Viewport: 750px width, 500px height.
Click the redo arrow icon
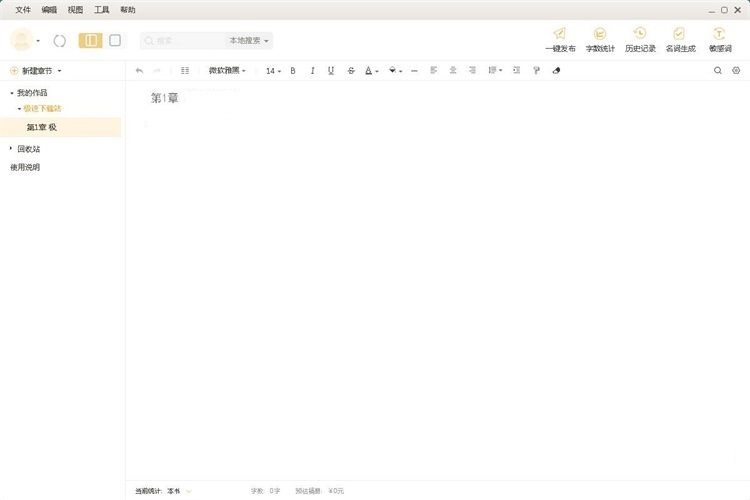pos(156,71)
